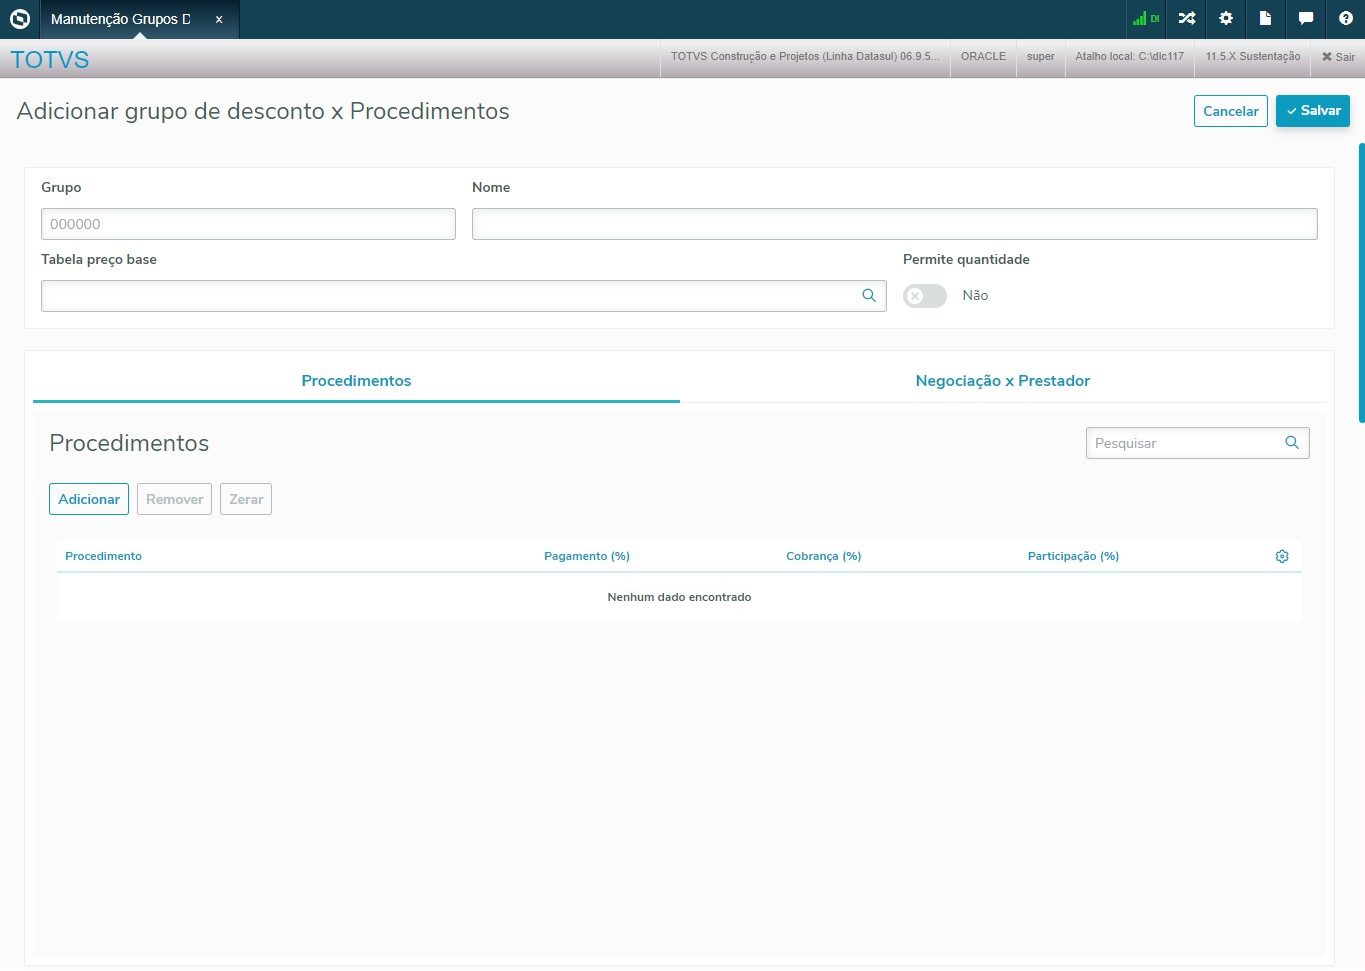Viewport: 1365px width, 971px height.
Task: Click the page vertical scrollbar
Action: click(x=1361, y=283)
